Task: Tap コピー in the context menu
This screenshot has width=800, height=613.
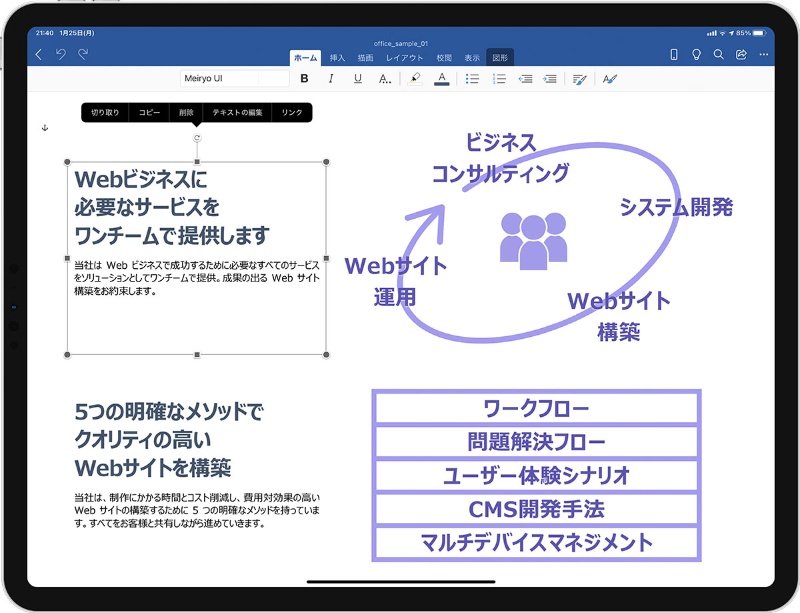Action: click(x=149, y=113)
